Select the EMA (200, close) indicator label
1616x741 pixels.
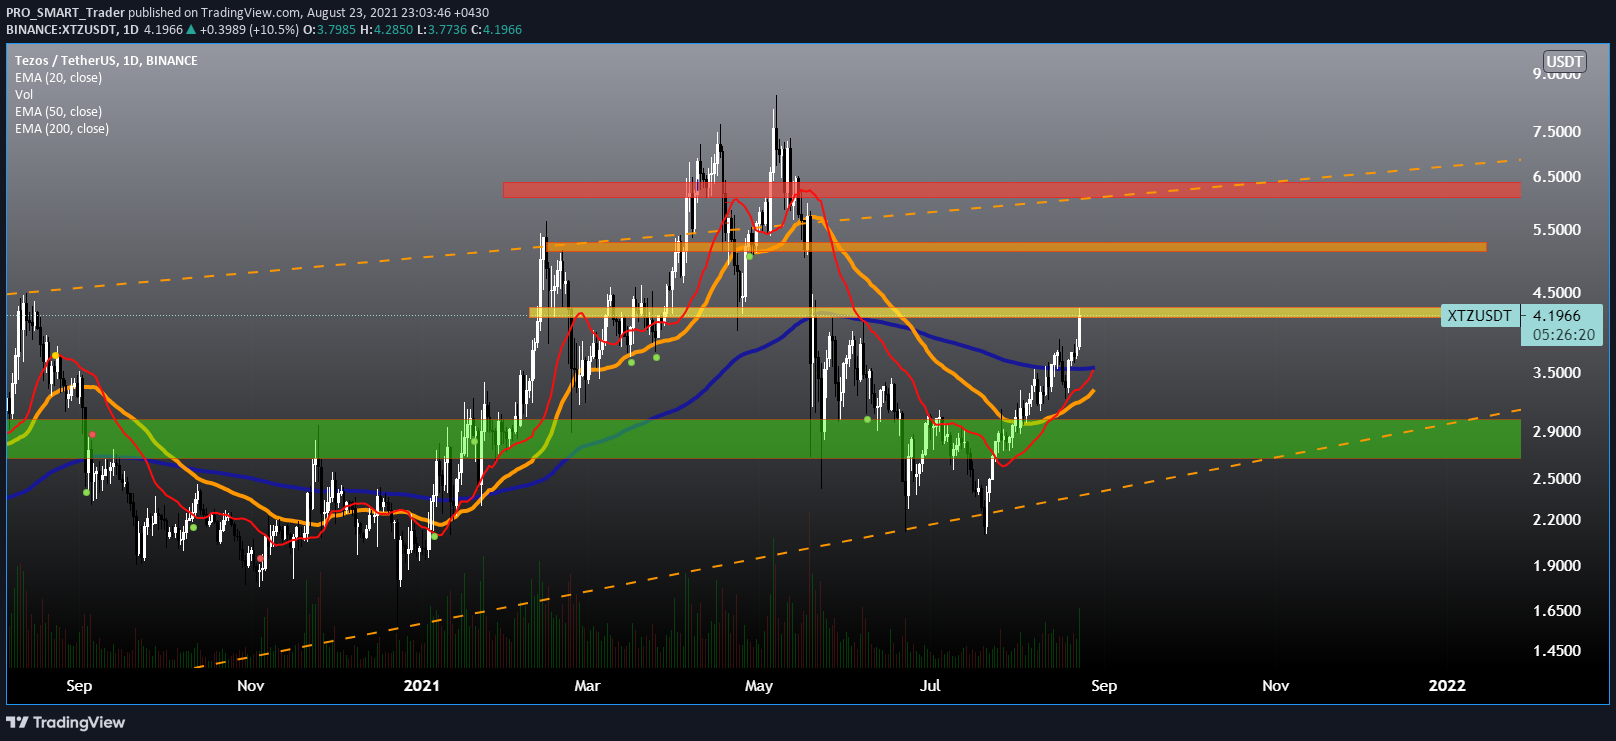pyautogui.click(x=62, y=129)
